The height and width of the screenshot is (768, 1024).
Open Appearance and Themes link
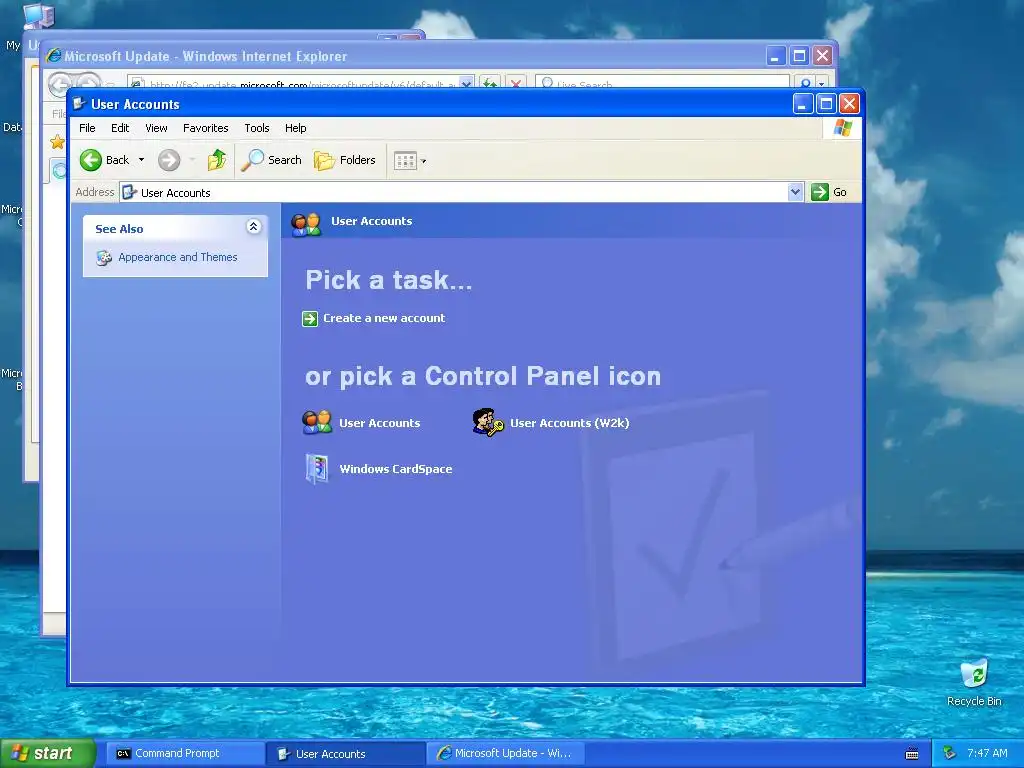[x=178, y=257]
